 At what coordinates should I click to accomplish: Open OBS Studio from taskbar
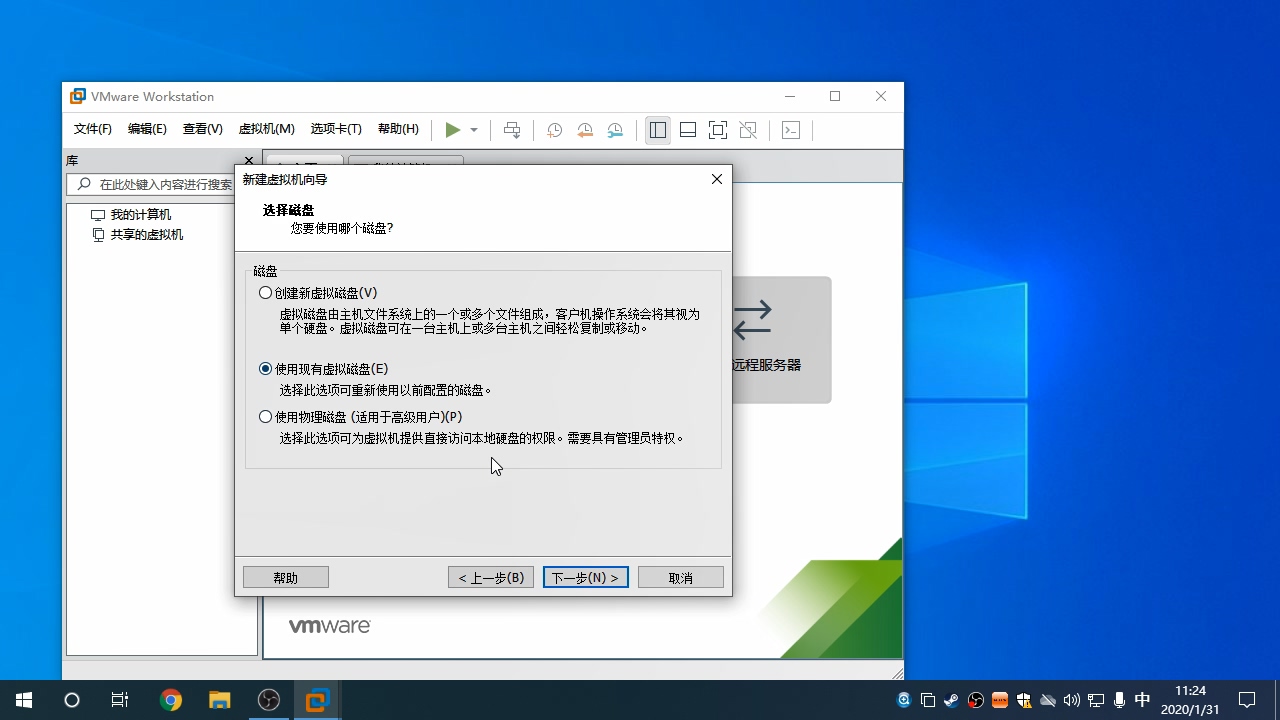tap(268, 700)
